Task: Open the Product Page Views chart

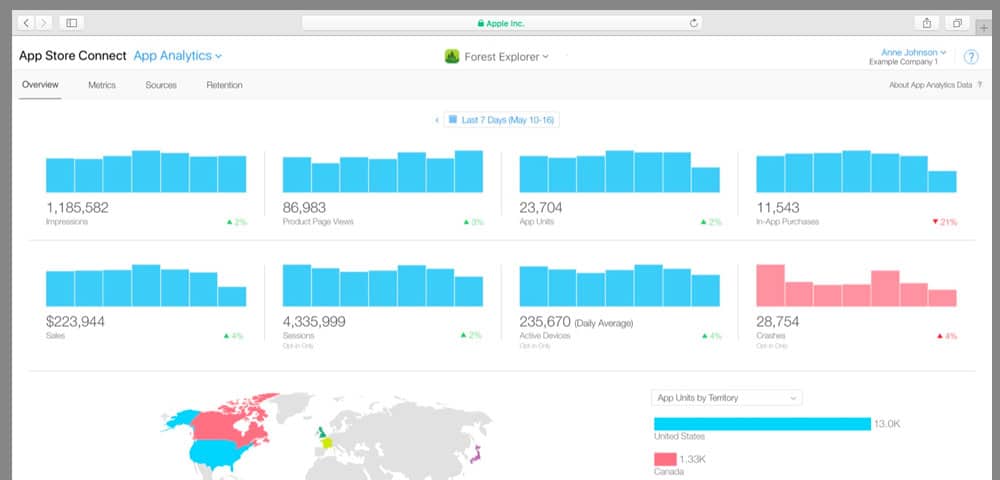Action: coord(383,171)
